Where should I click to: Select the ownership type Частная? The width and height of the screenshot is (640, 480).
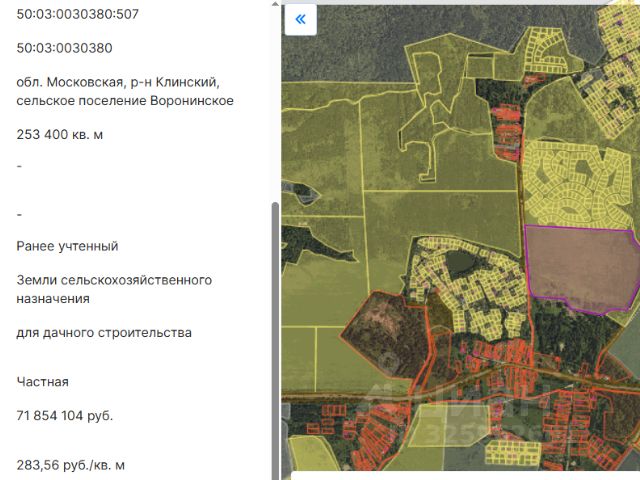[x=42, y=382]
